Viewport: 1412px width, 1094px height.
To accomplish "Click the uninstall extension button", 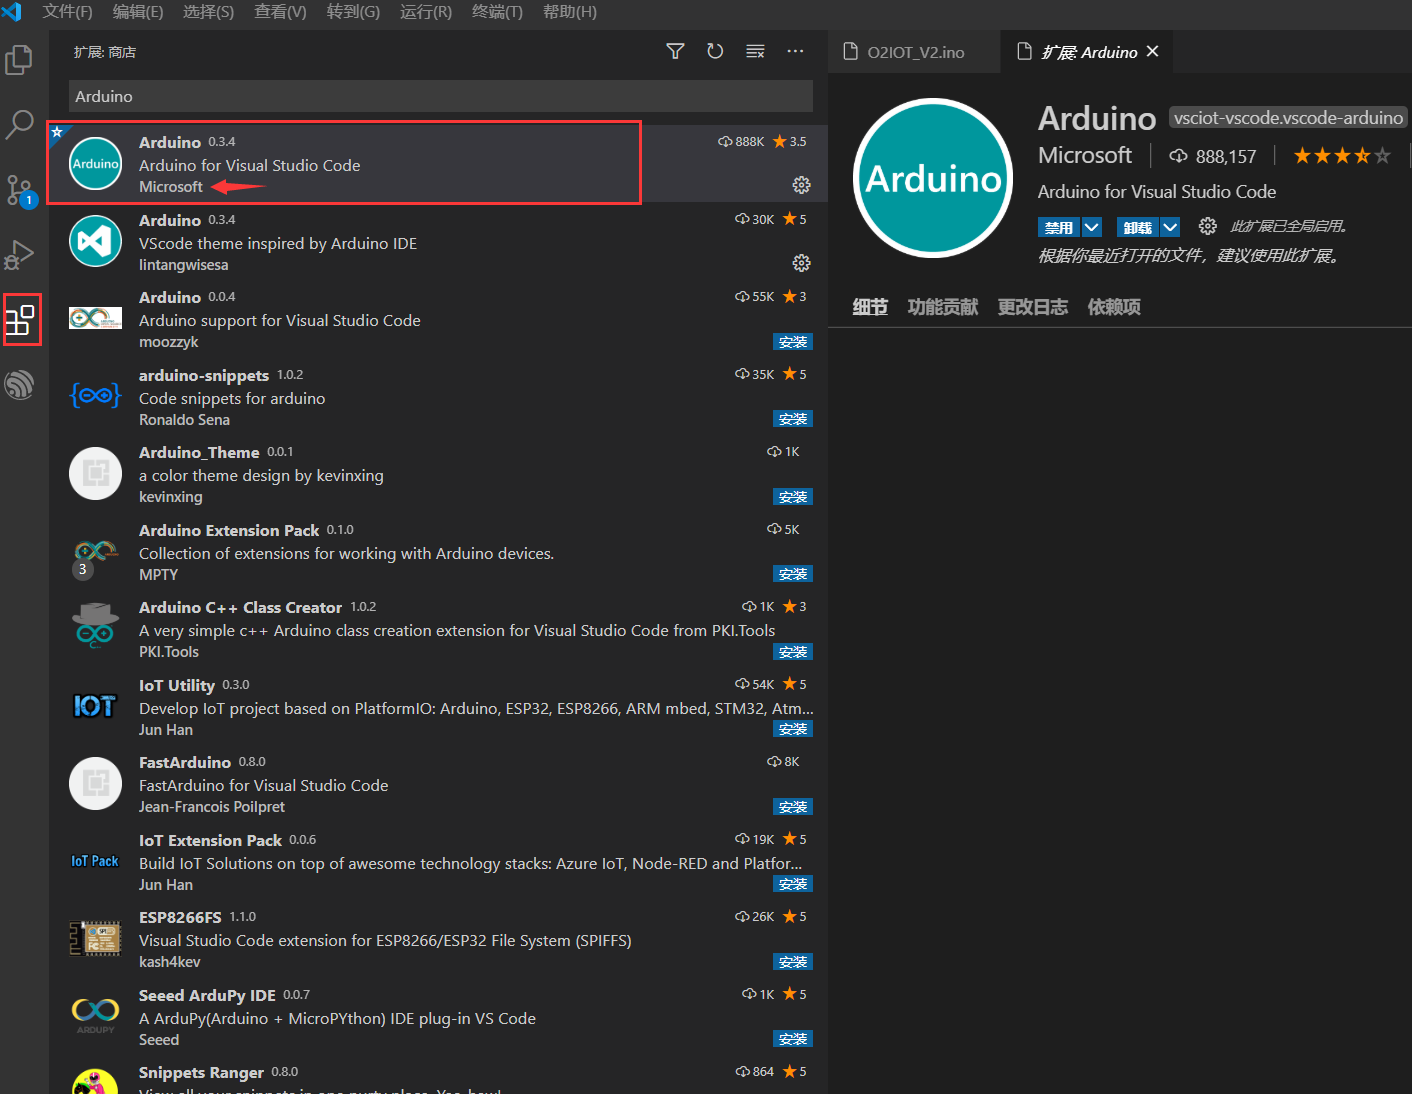I will [x=1138, y=227].
